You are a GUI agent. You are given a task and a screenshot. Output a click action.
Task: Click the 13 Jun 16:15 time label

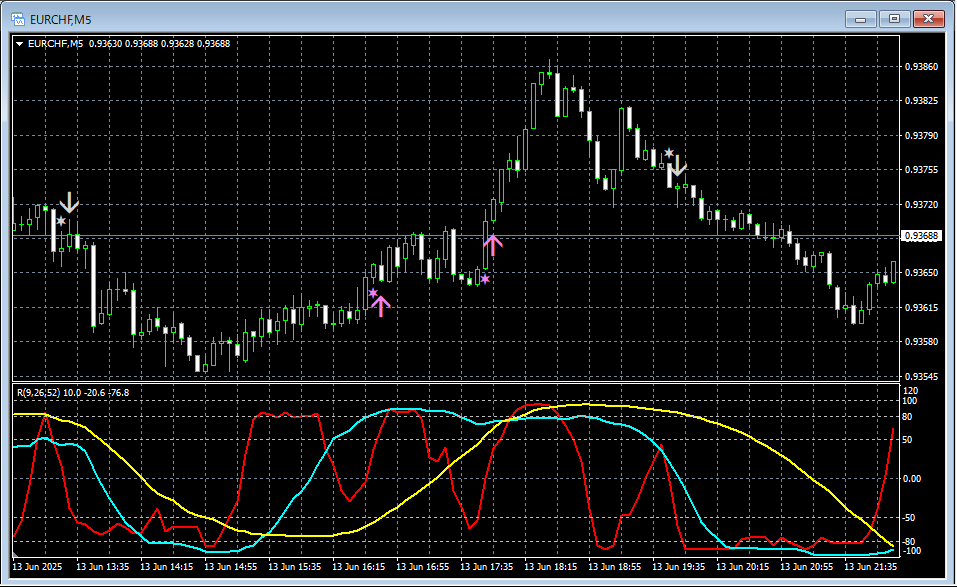(359, 567)
